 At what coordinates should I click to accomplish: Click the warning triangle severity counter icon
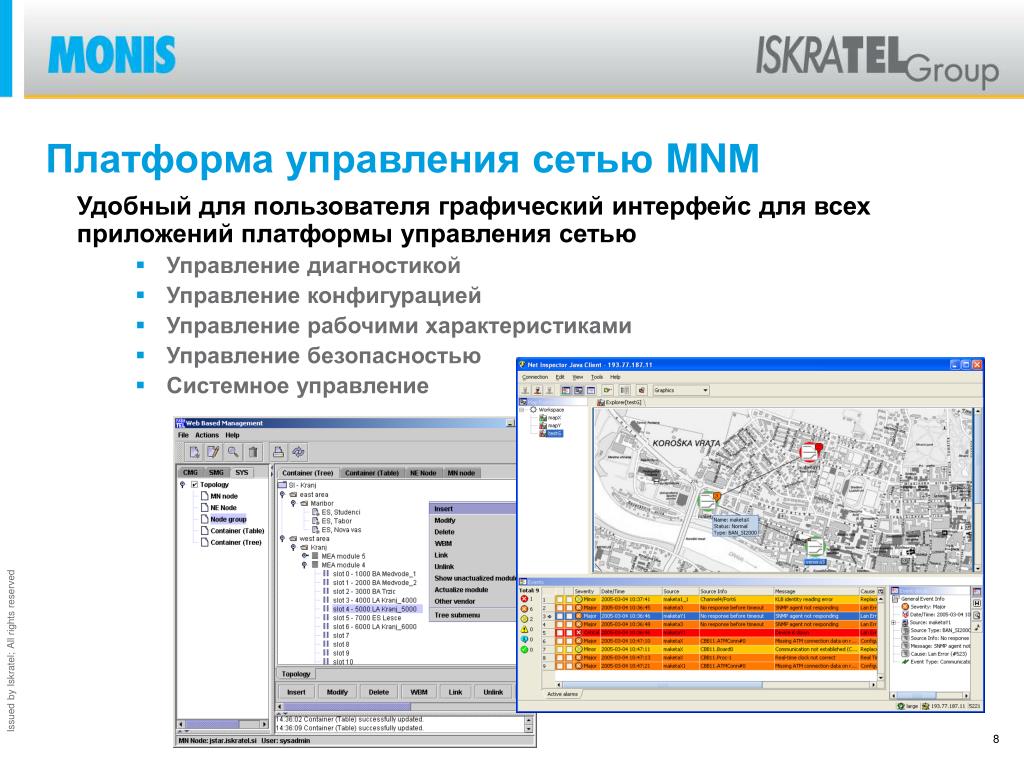(524, 629)
